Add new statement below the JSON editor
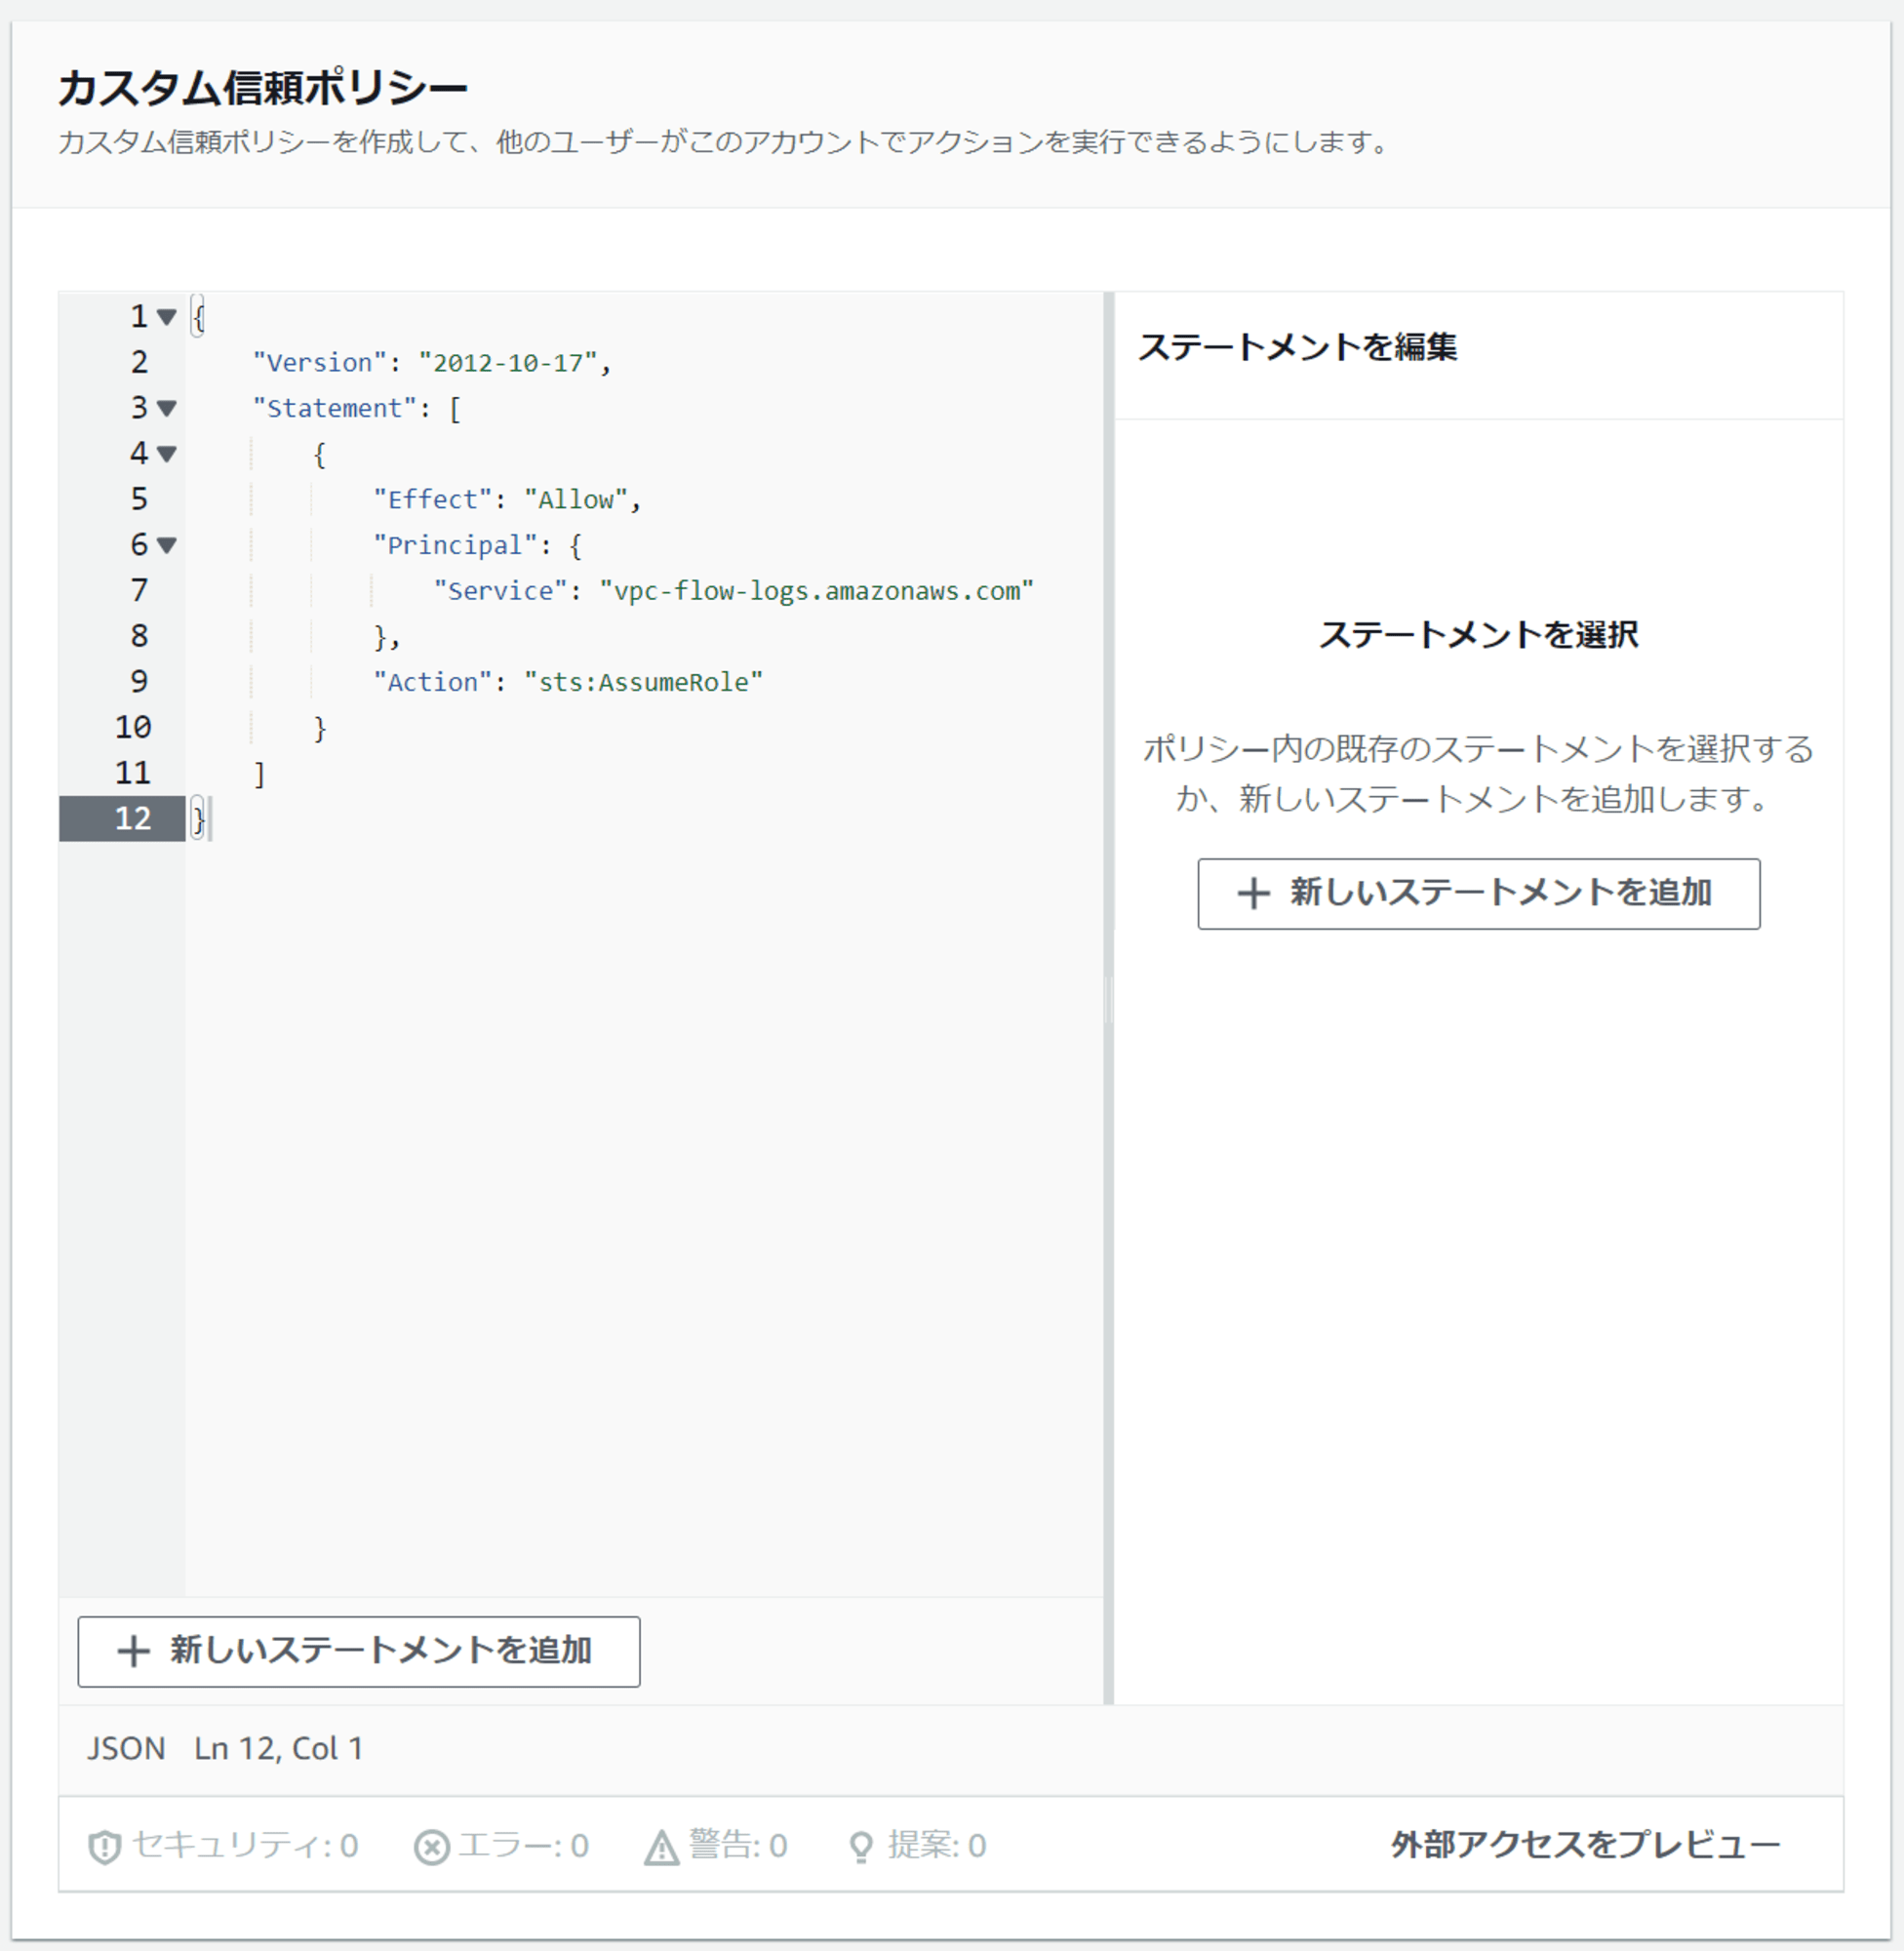1904x1951 pixels. coord(359,1651)
